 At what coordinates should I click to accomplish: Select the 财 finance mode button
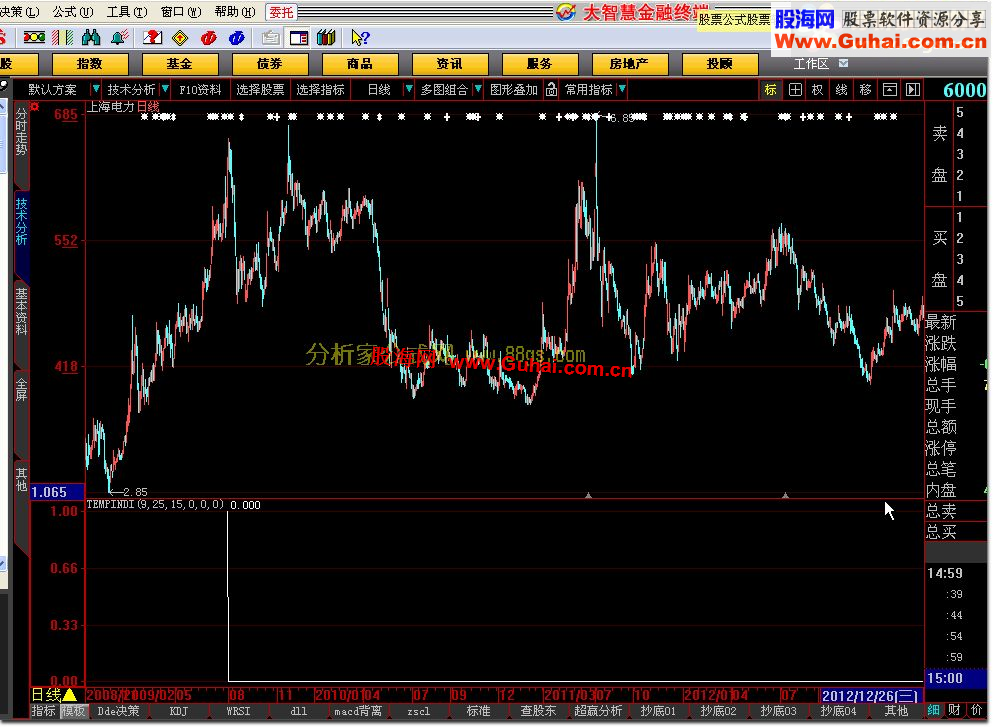tap(954, 711)
